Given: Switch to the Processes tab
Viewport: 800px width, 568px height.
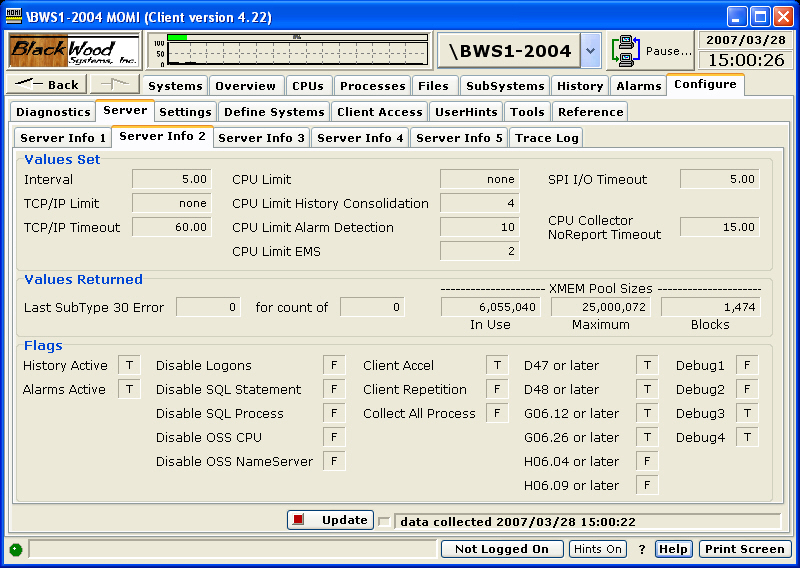Looking at the screenshot, I should 372,86.
